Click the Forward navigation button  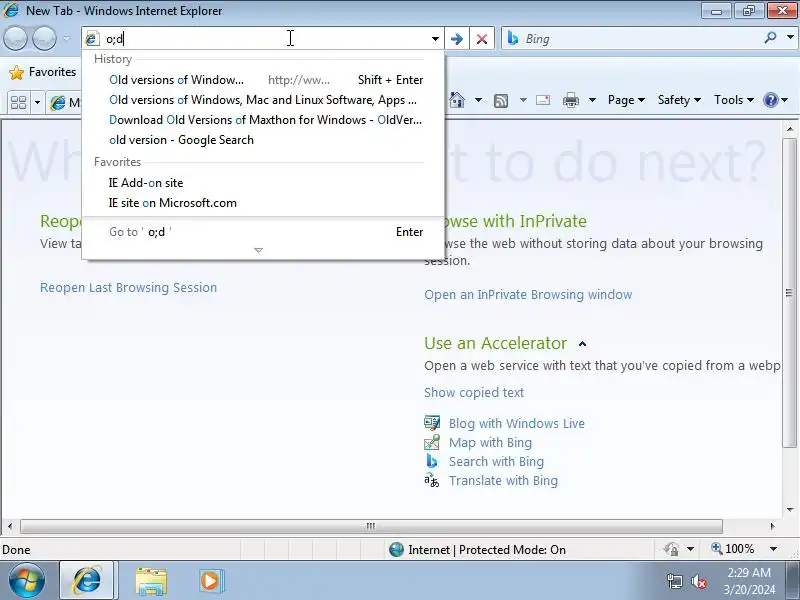click(45, 39)
